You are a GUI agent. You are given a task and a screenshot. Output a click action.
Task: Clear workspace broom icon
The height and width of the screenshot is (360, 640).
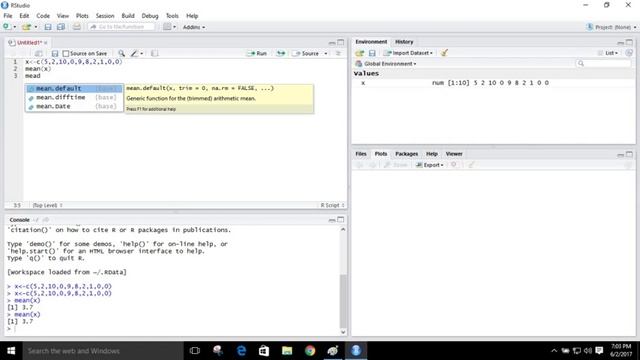(444, 53)
